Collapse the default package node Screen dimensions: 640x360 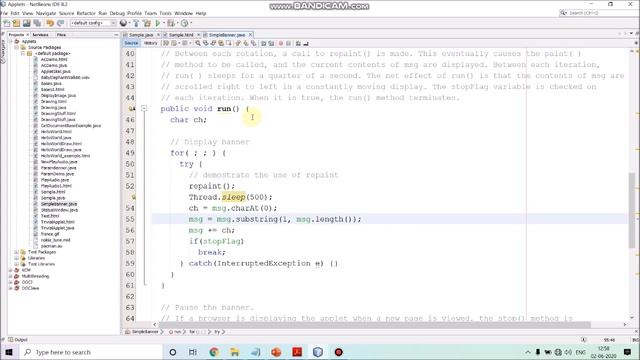click(x=23, y=53)
